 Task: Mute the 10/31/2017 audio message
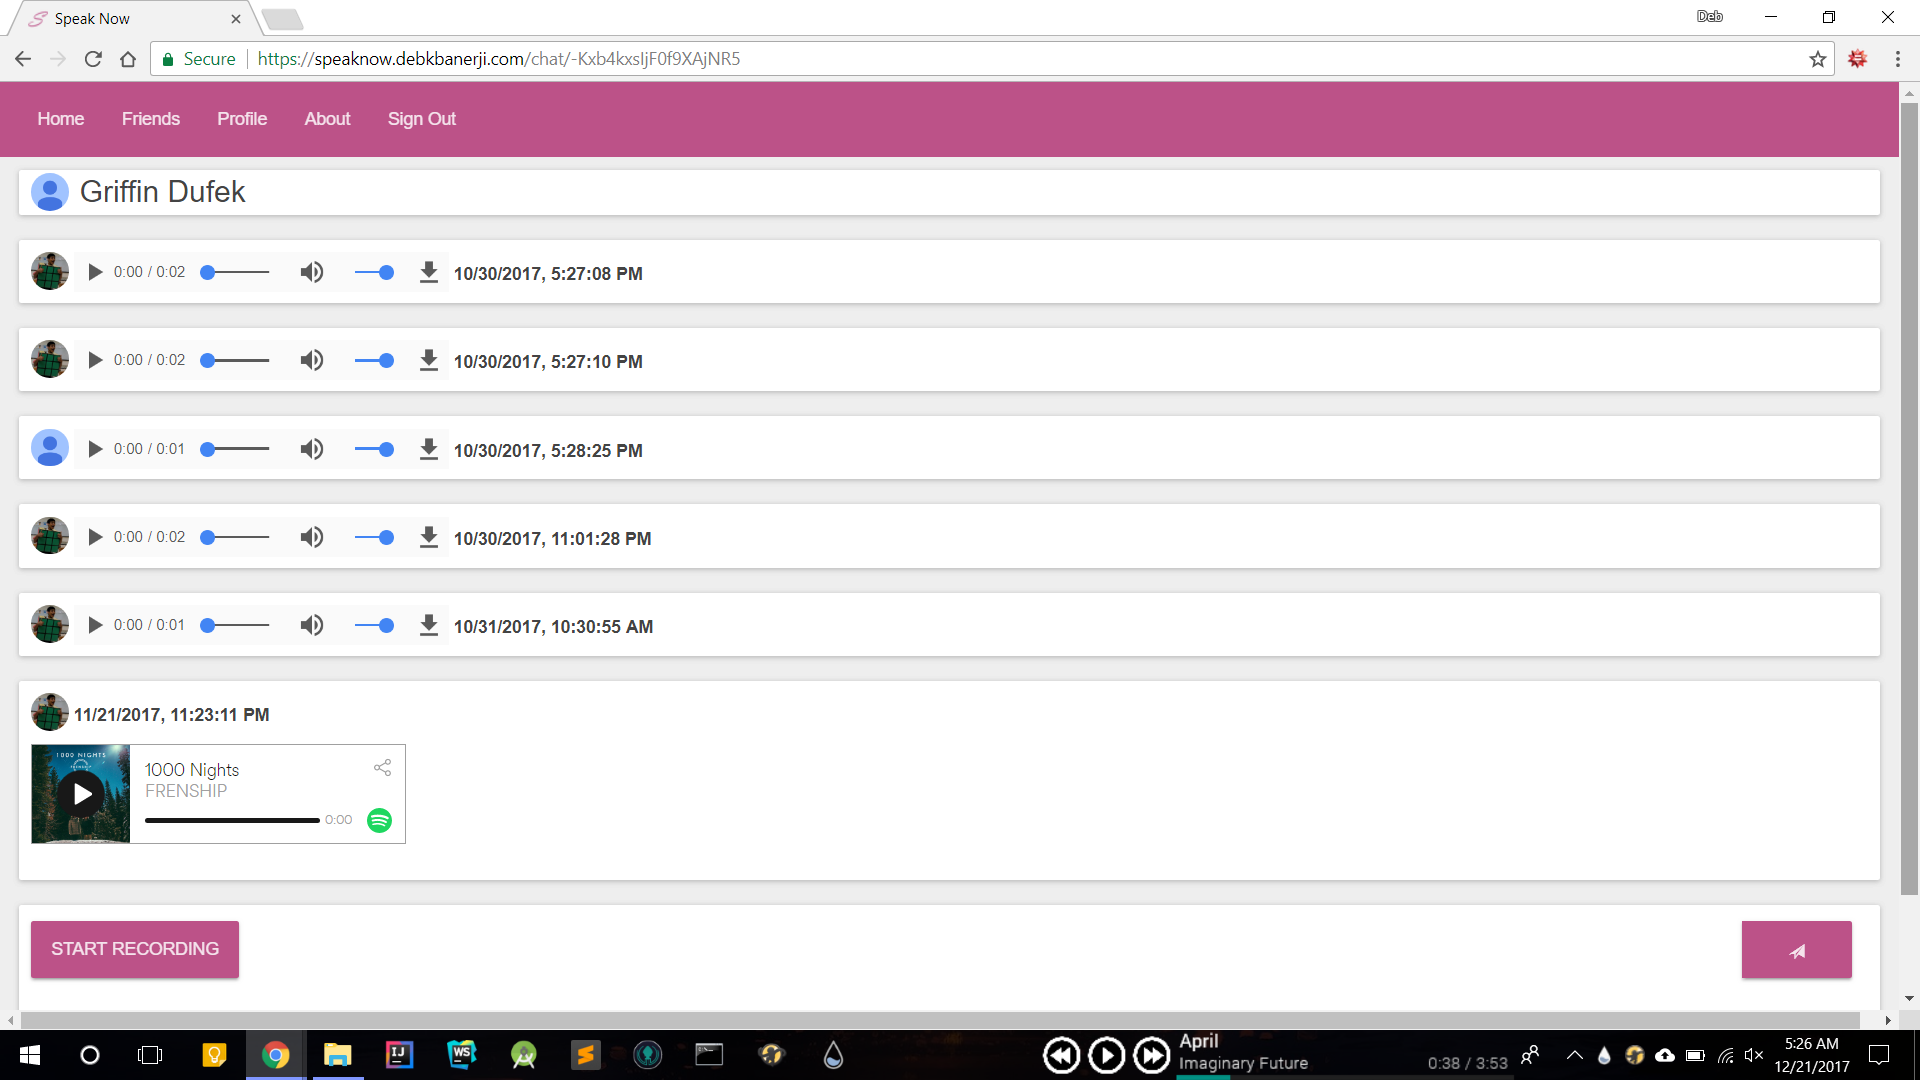pos(312,625)
